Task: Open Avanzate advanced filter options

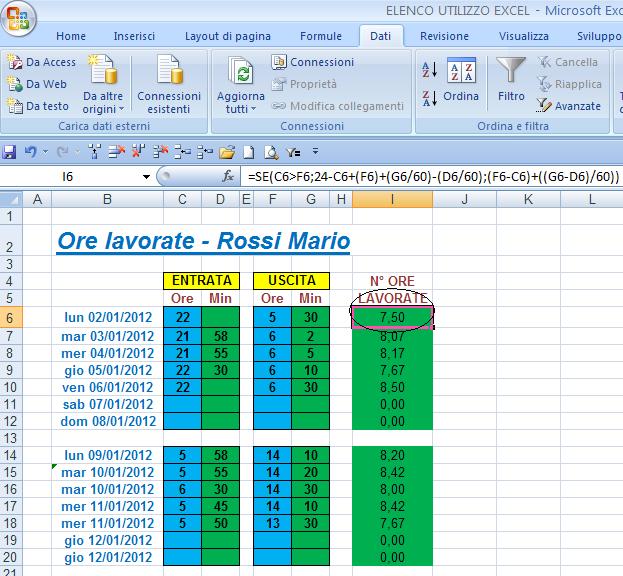Action: tap(569, 106)
